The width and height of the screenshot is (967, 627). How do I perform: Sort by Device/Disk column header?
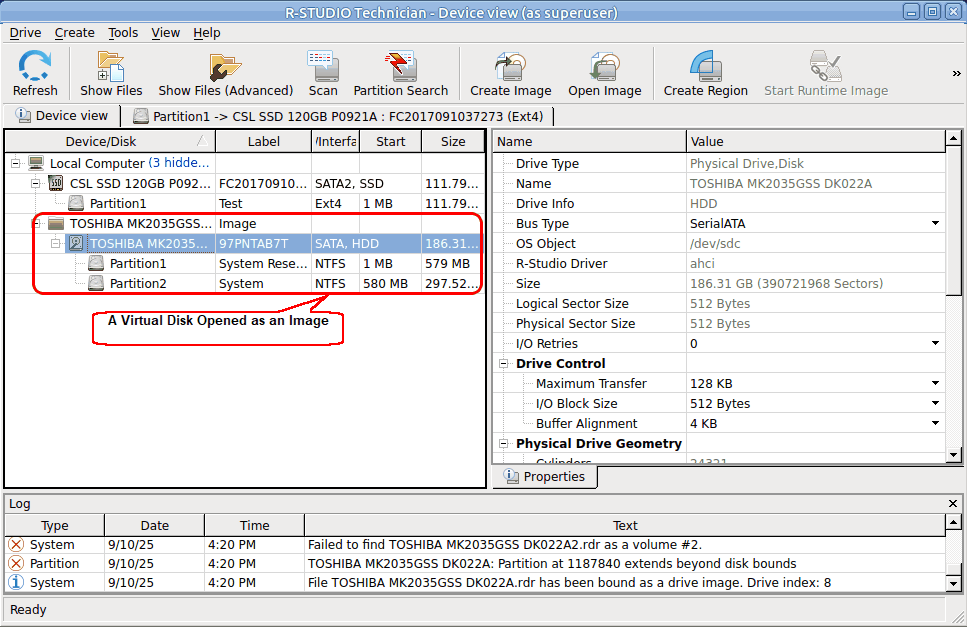110,142
